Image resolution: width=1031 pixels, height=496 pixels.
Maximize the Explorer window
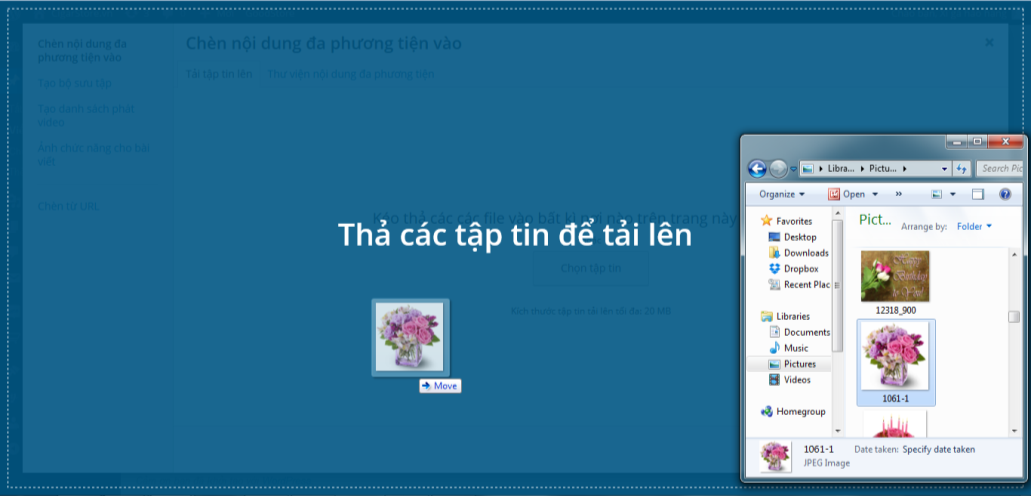[x=977, y=141]
